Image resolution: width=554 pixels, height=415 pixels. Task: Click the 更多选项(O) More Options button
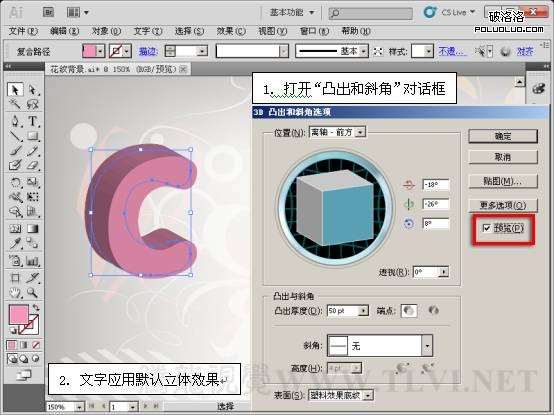(x=503, y=205)
